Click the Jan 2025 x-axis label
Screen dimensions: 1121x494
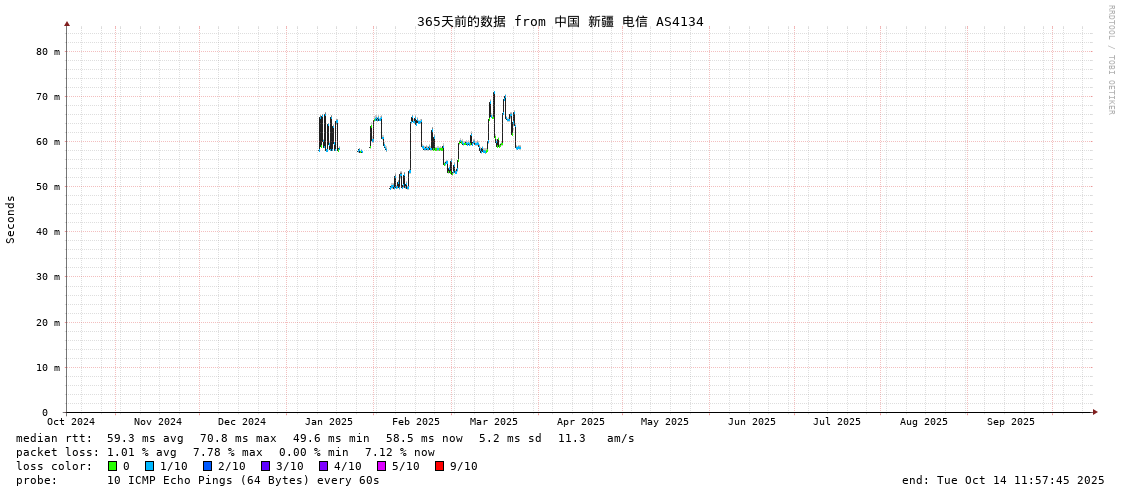(x=329, y=422)
